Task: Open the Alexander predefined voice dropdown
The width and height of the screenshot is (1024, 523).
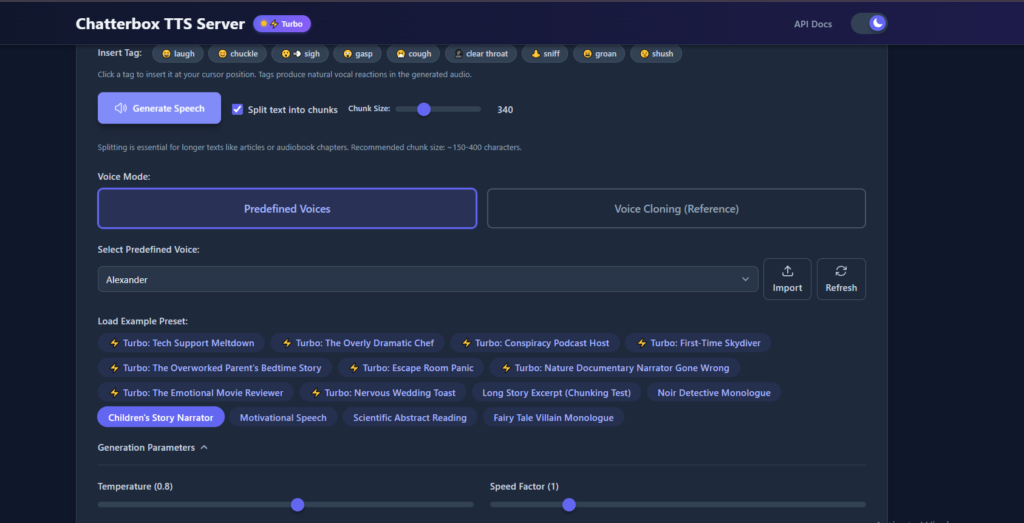Action: [427, 280]
